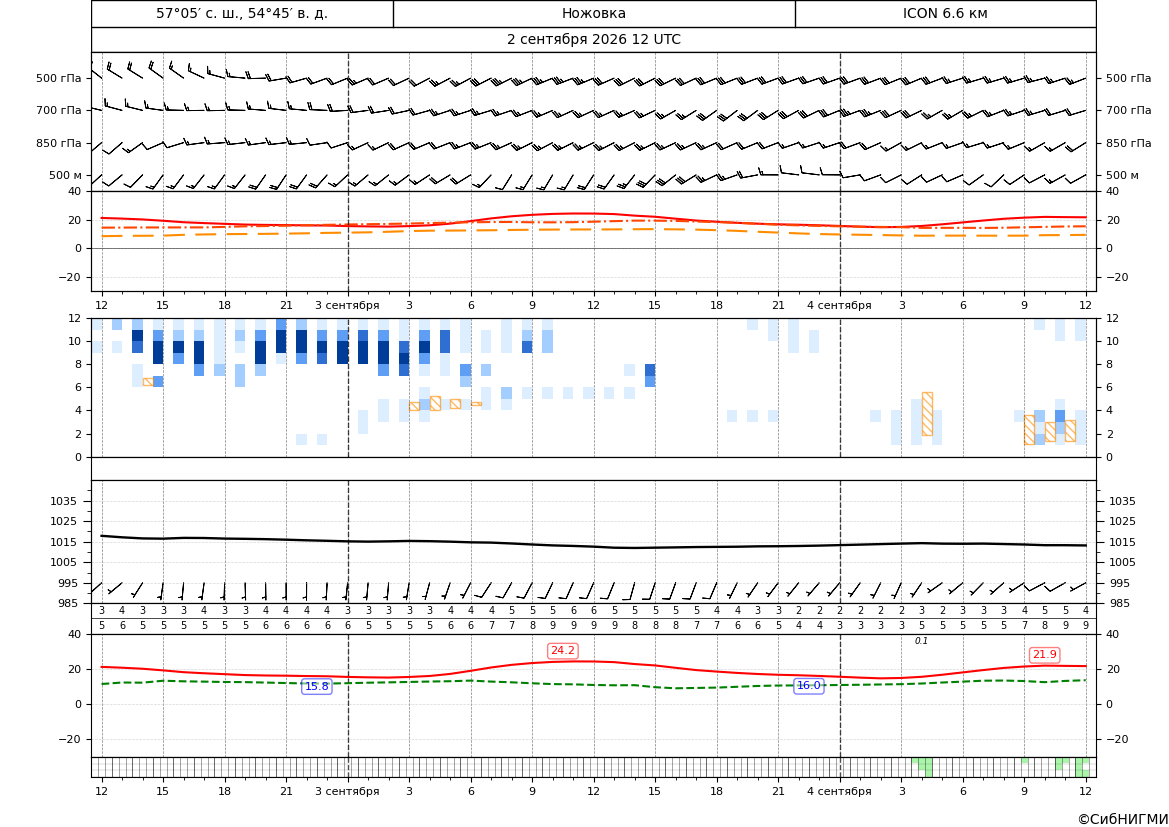This screenshot has width=1169, height=827.
Task: Click the red 24.2 maximum temperature label
Action: [x=562, y=650]
